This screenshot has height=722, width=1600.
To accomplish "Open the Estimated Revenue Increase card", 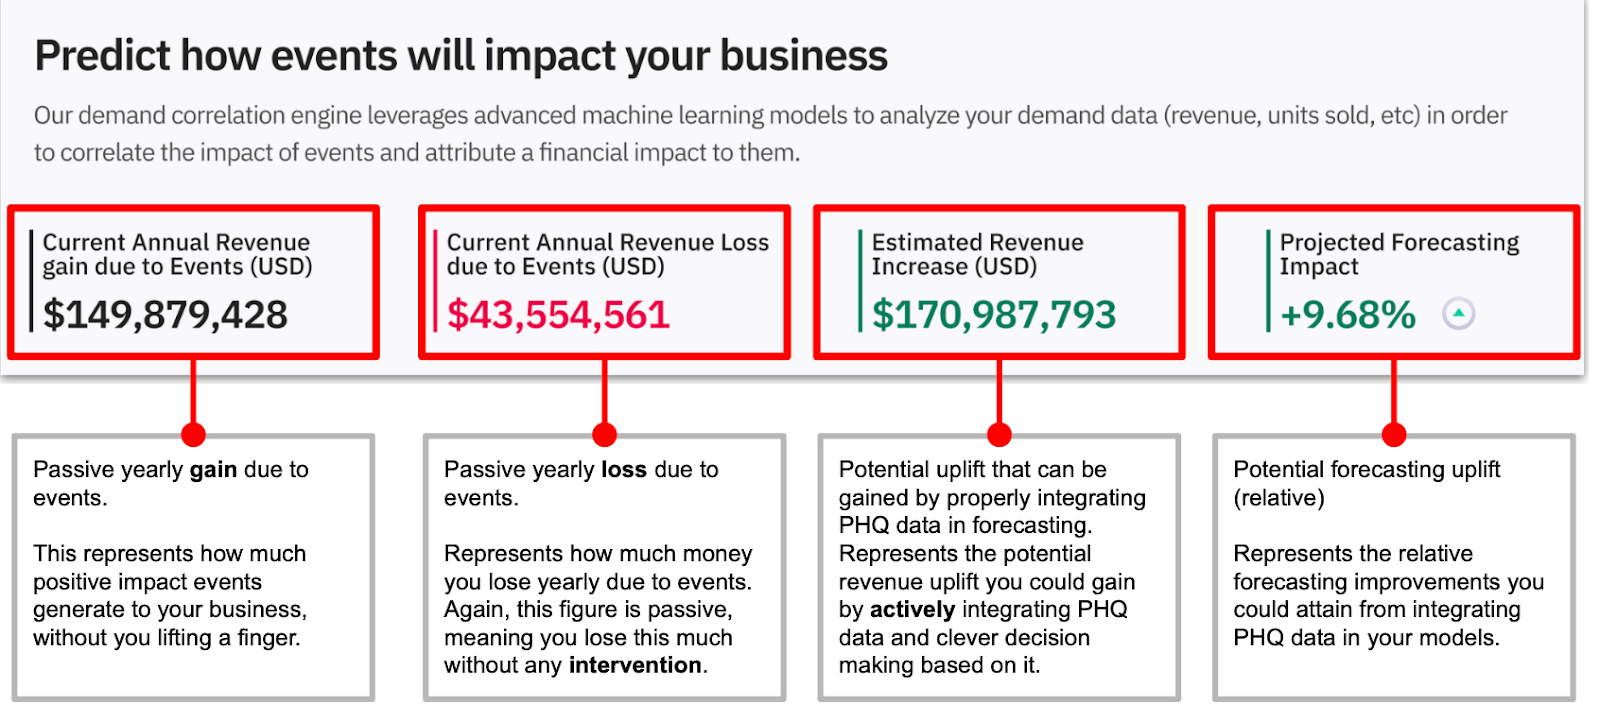I will (x=999, y=282).
